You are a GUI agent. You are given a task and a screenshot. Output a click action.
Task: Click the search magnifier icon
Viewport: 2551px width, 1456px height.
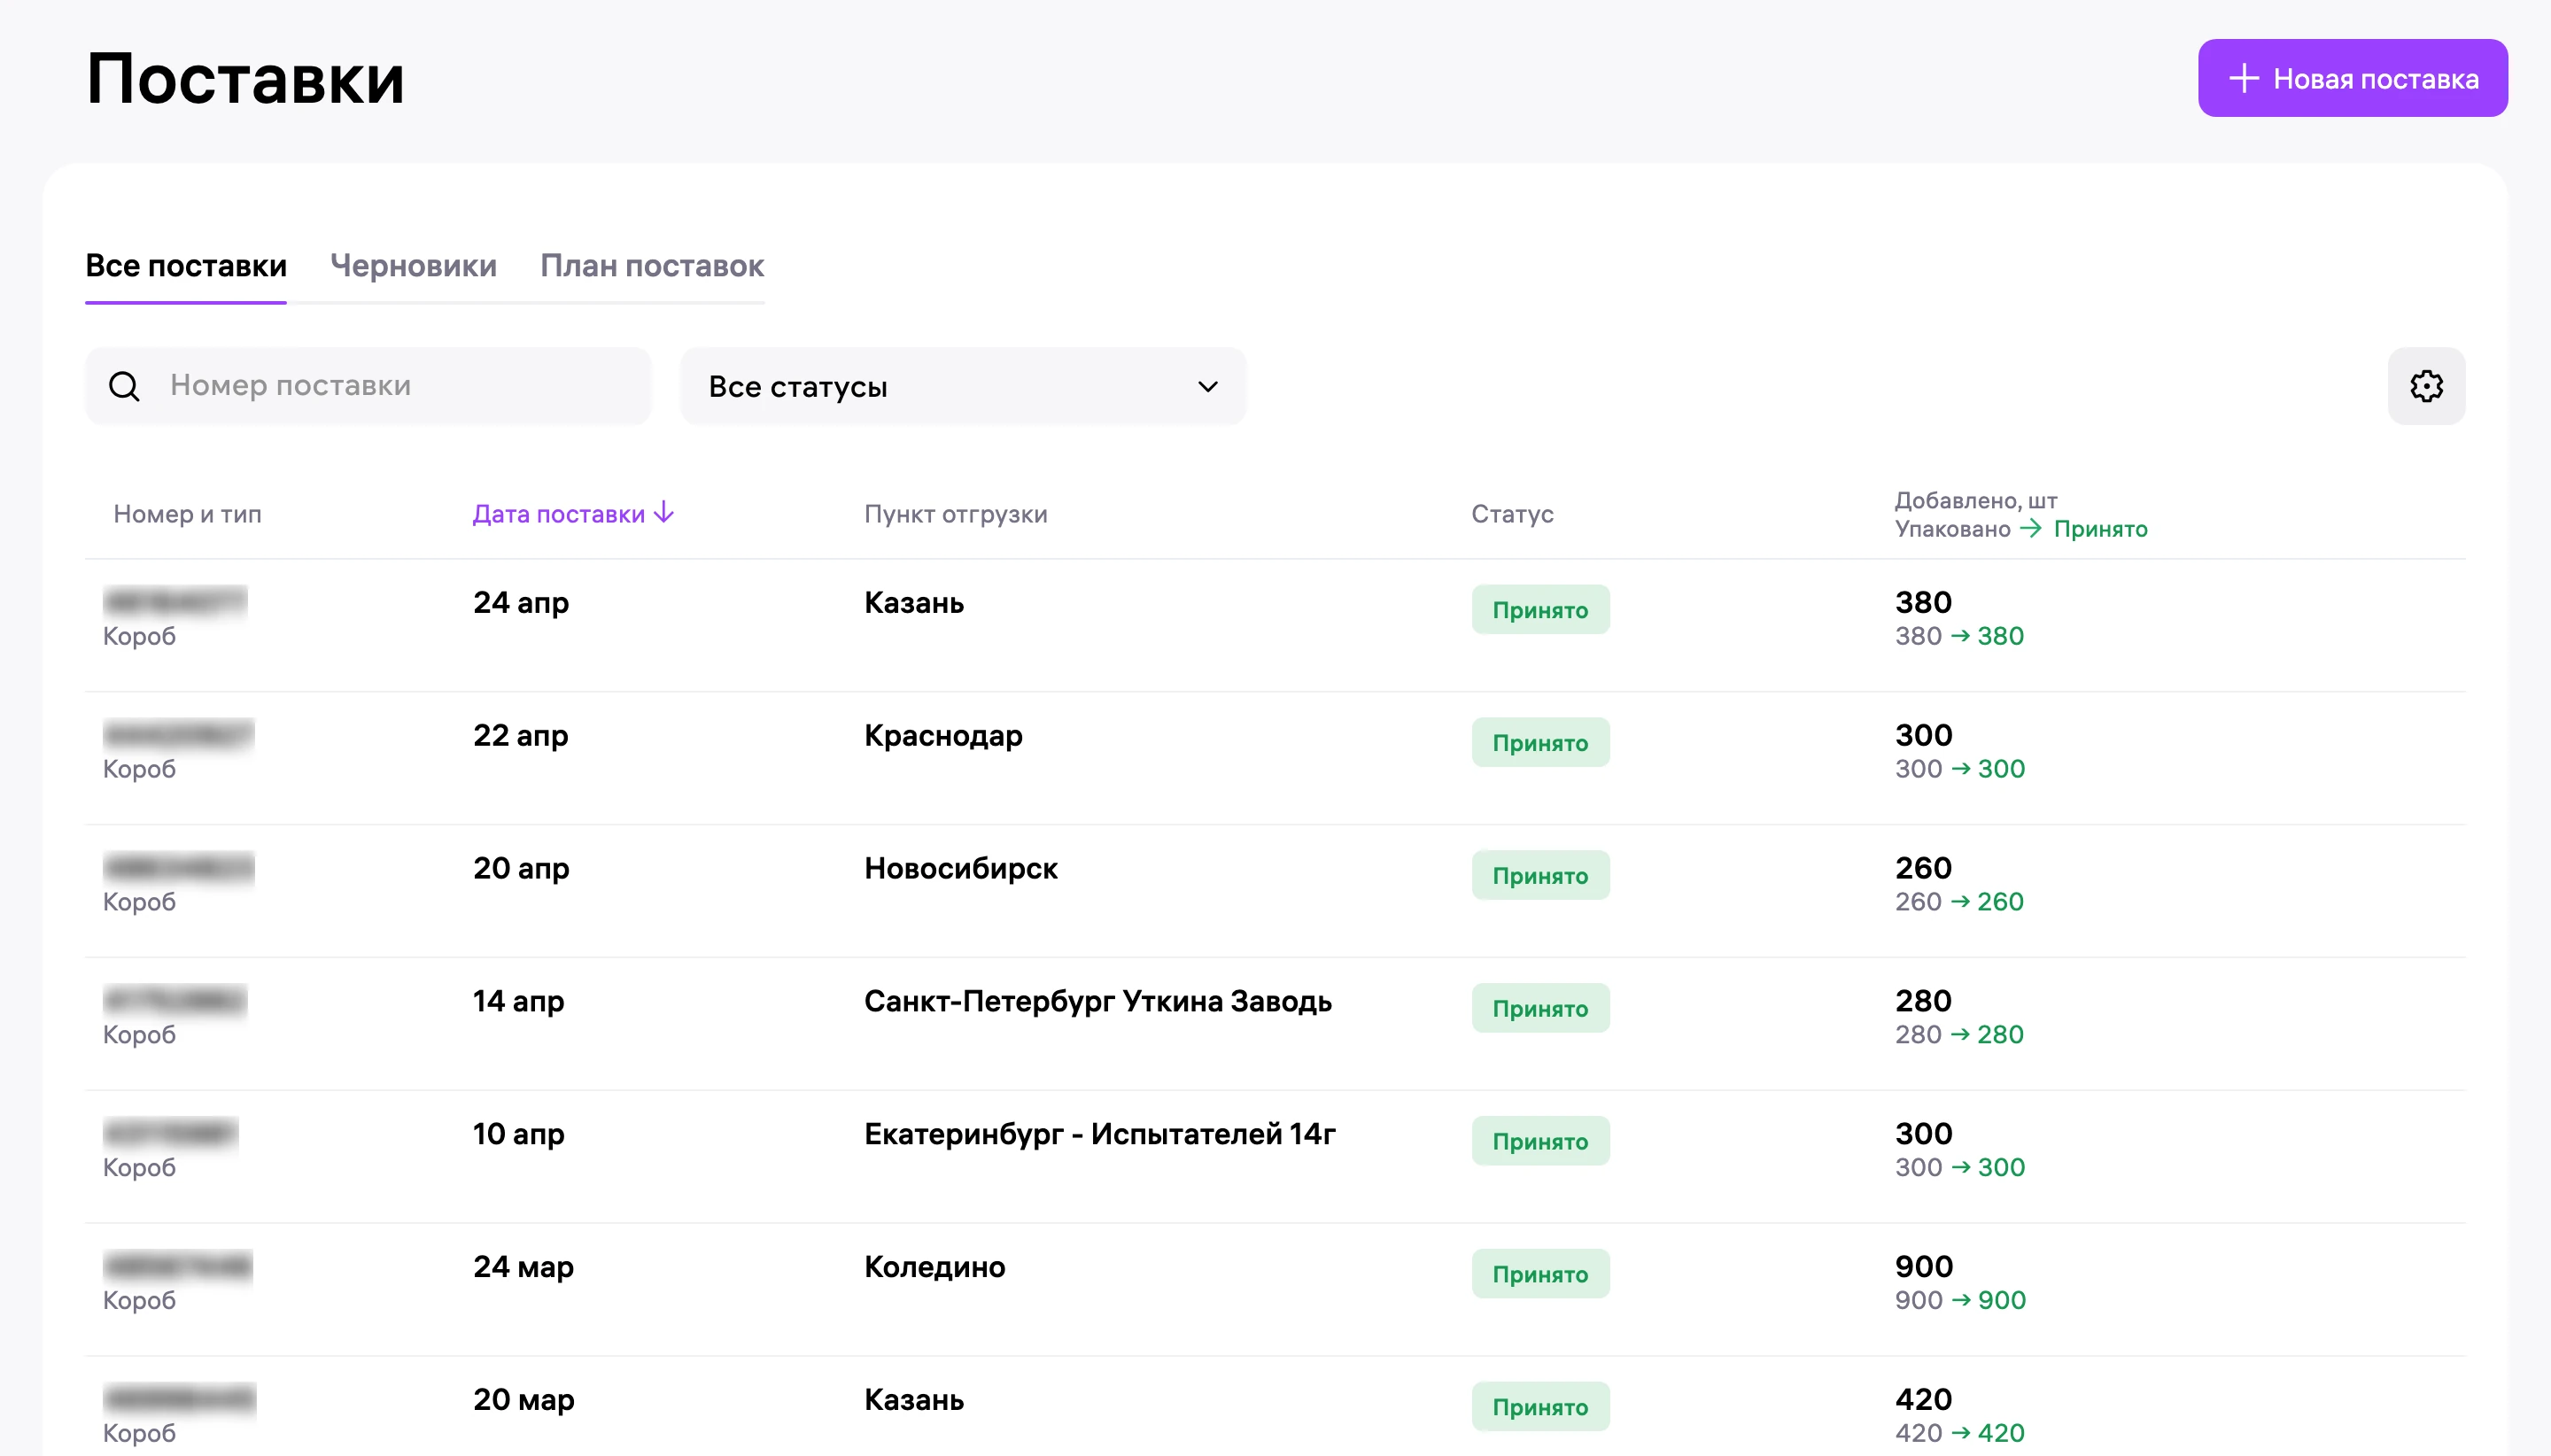pos(124,386)
